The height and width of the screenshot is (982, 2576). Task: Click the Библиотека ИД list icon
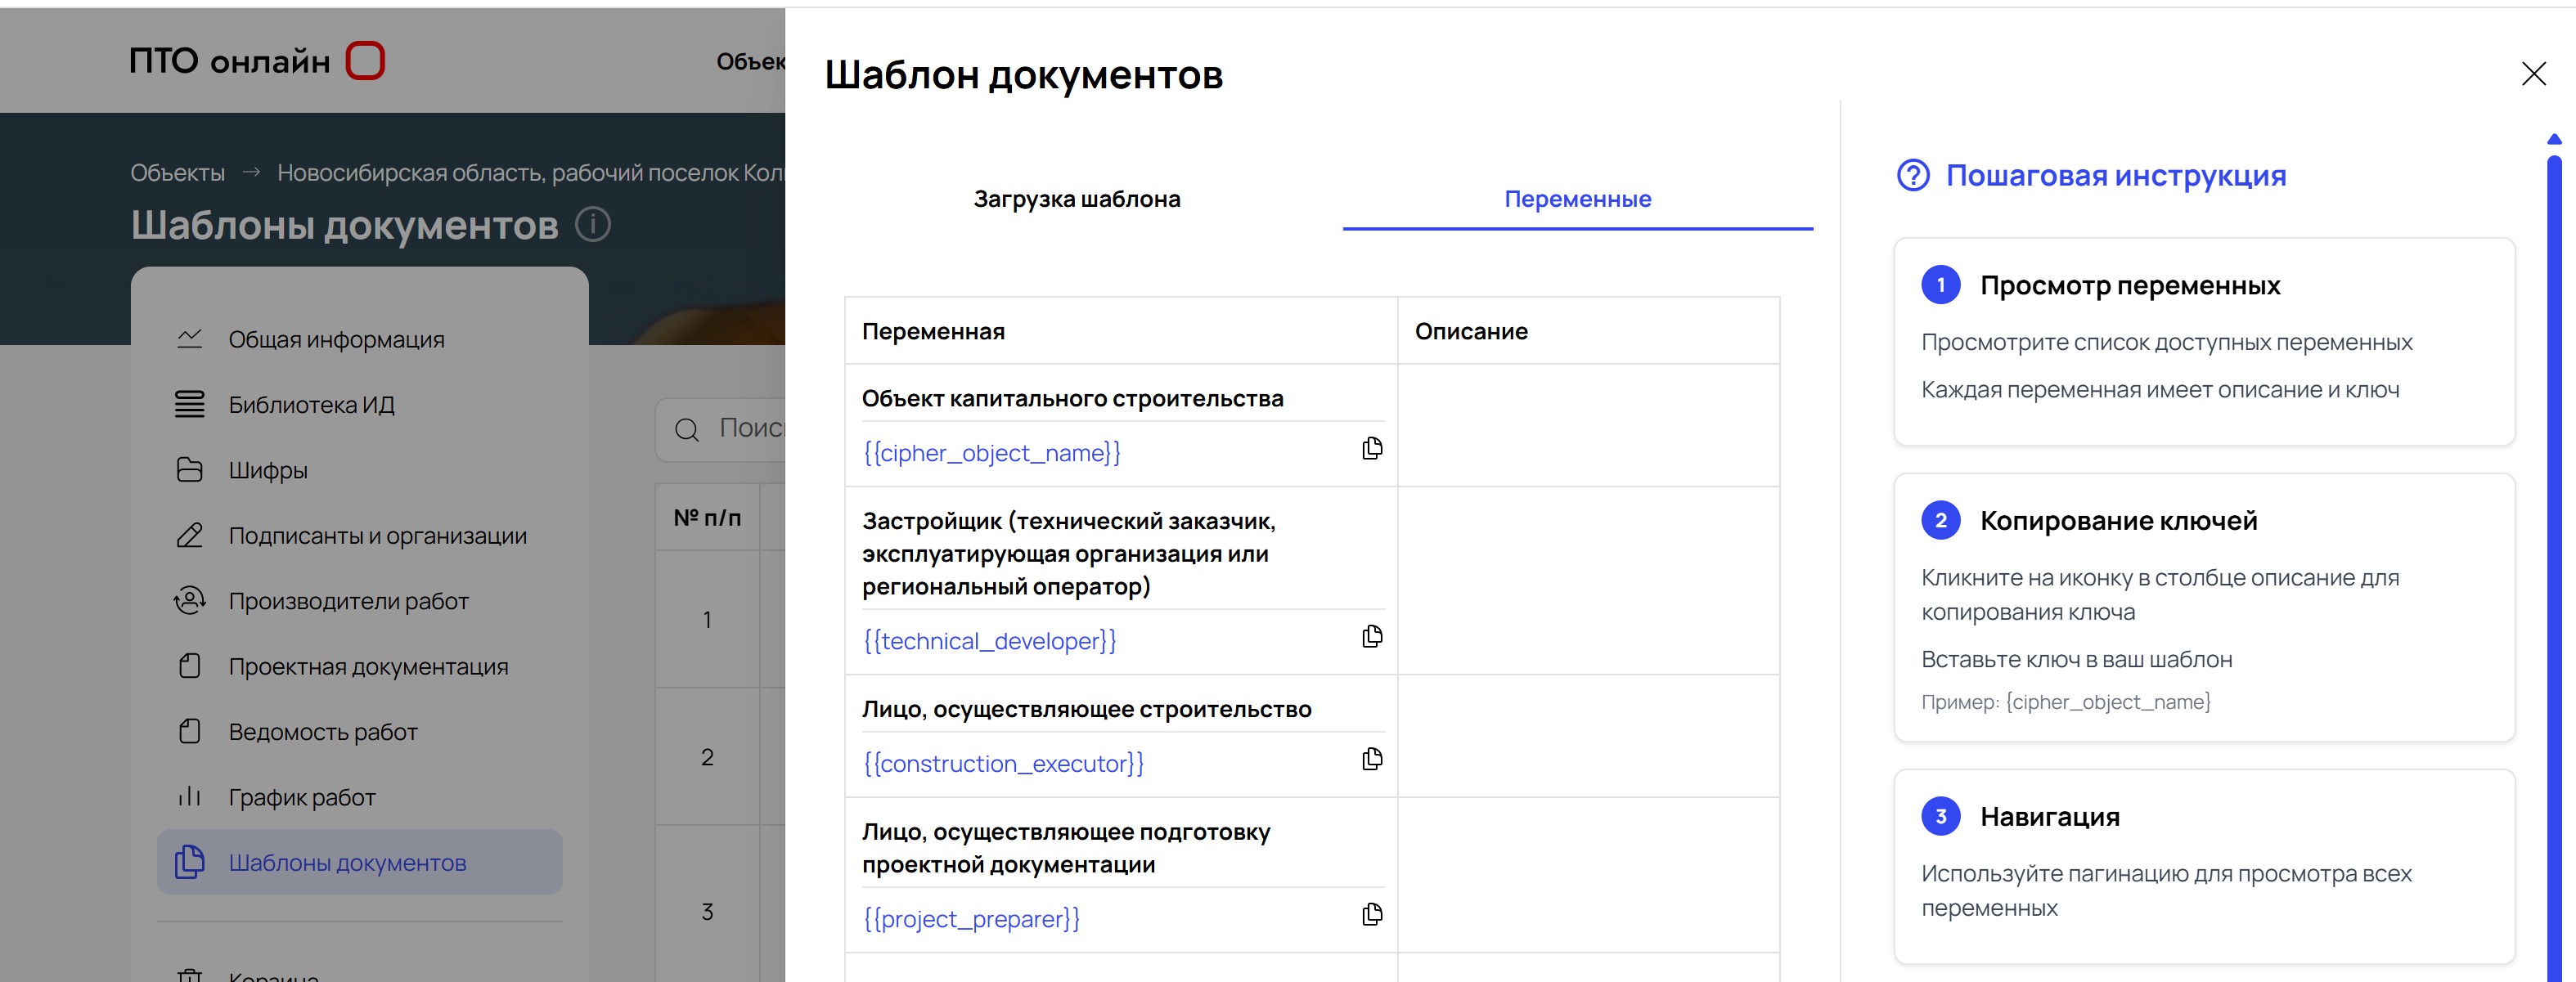190,404
